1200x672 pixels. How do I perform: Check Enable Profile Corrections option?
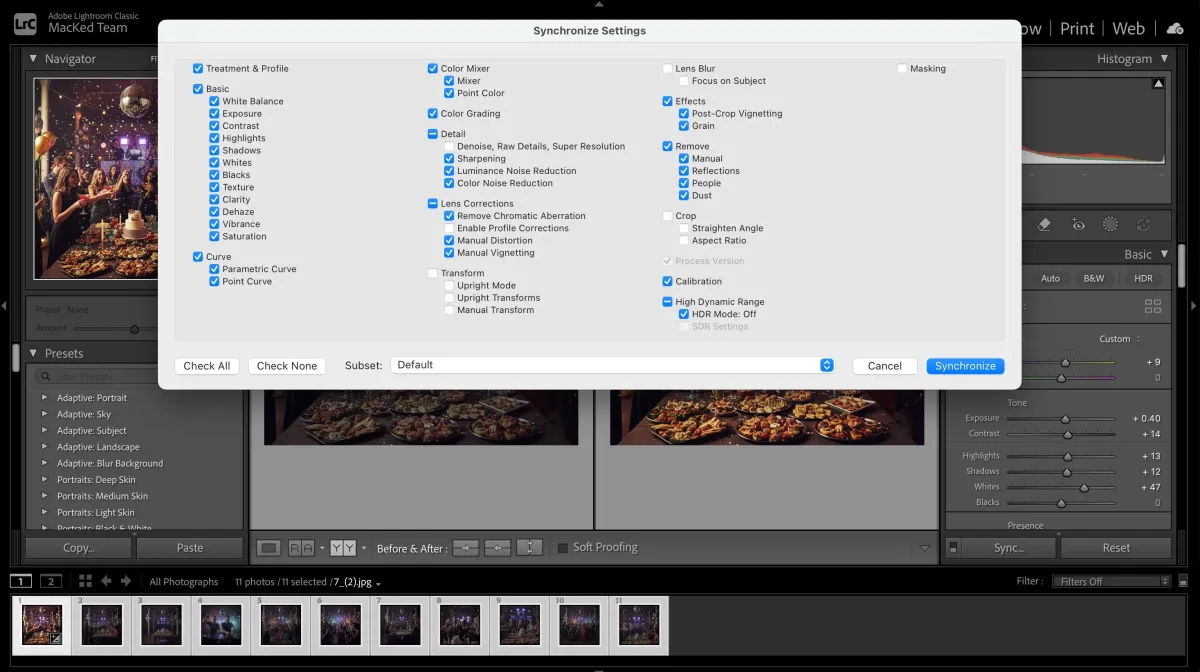point(449,228)
